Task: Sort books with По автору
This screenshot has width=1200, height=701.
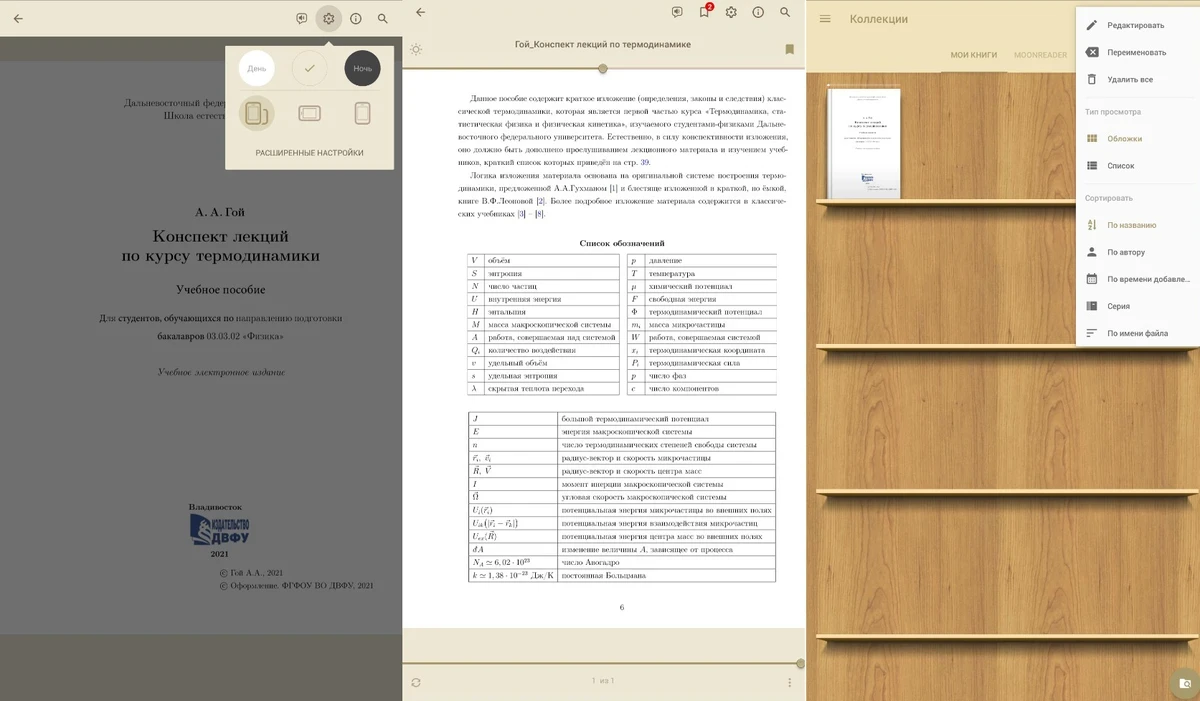Action: point(1125,252)
